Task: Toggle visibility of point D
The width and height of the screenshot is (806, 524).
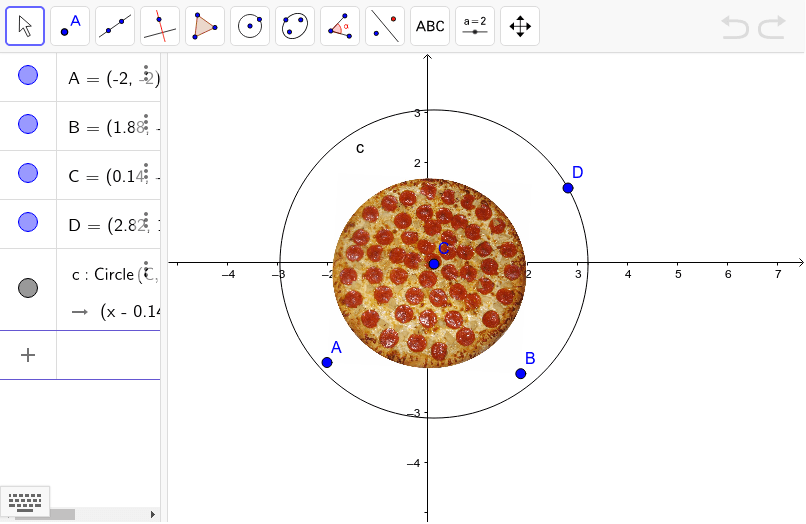Action: 28,222
